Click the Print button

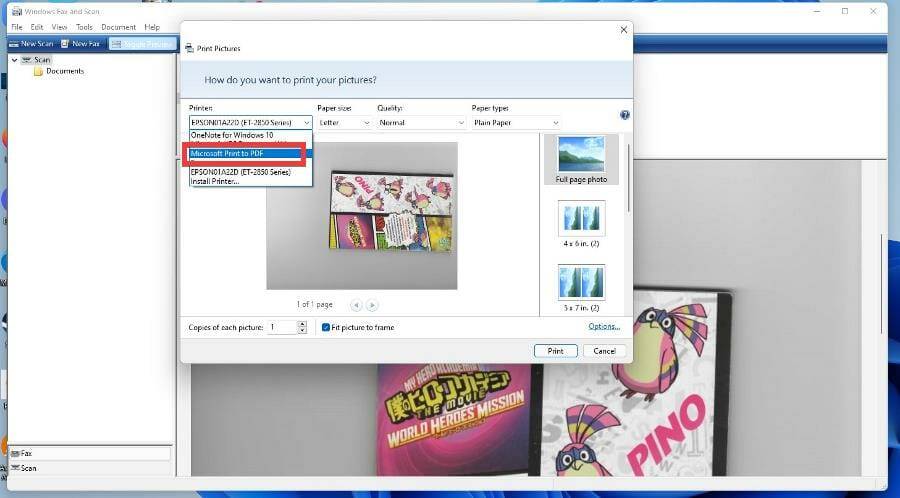point(555,351)
